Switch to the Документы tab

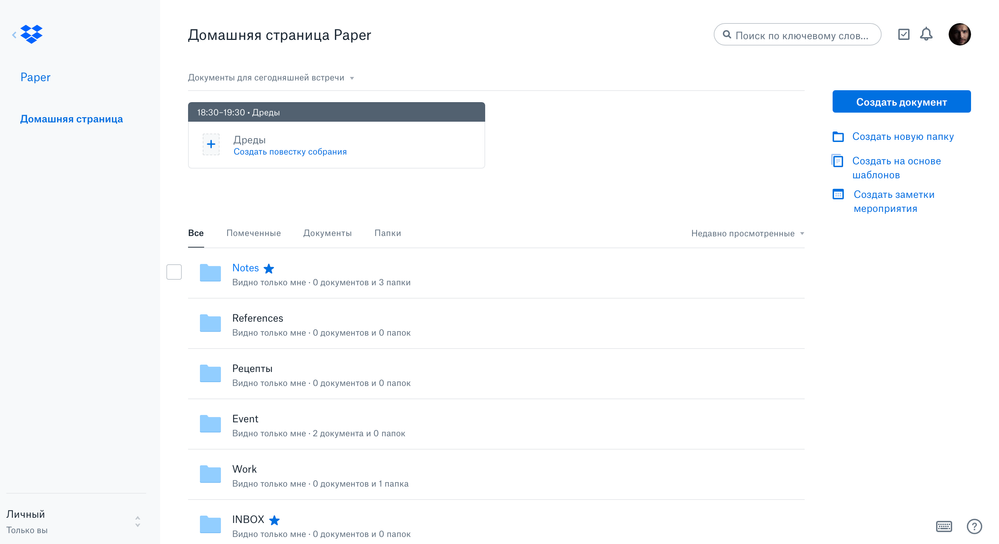327,233
